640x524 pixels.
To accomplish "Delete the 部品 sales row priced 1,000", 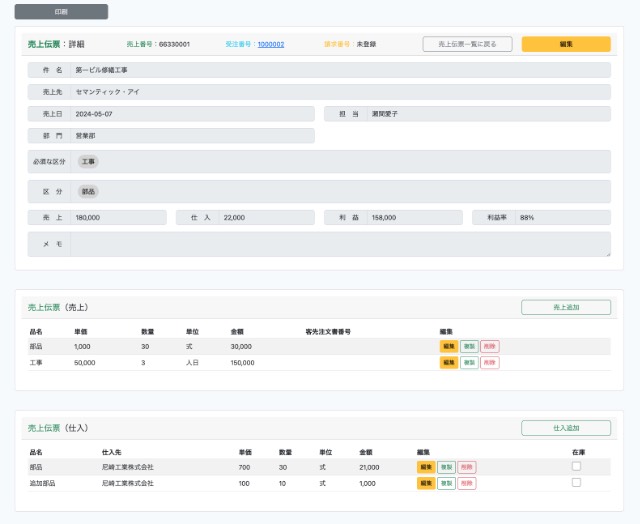I will click(490, 346).
